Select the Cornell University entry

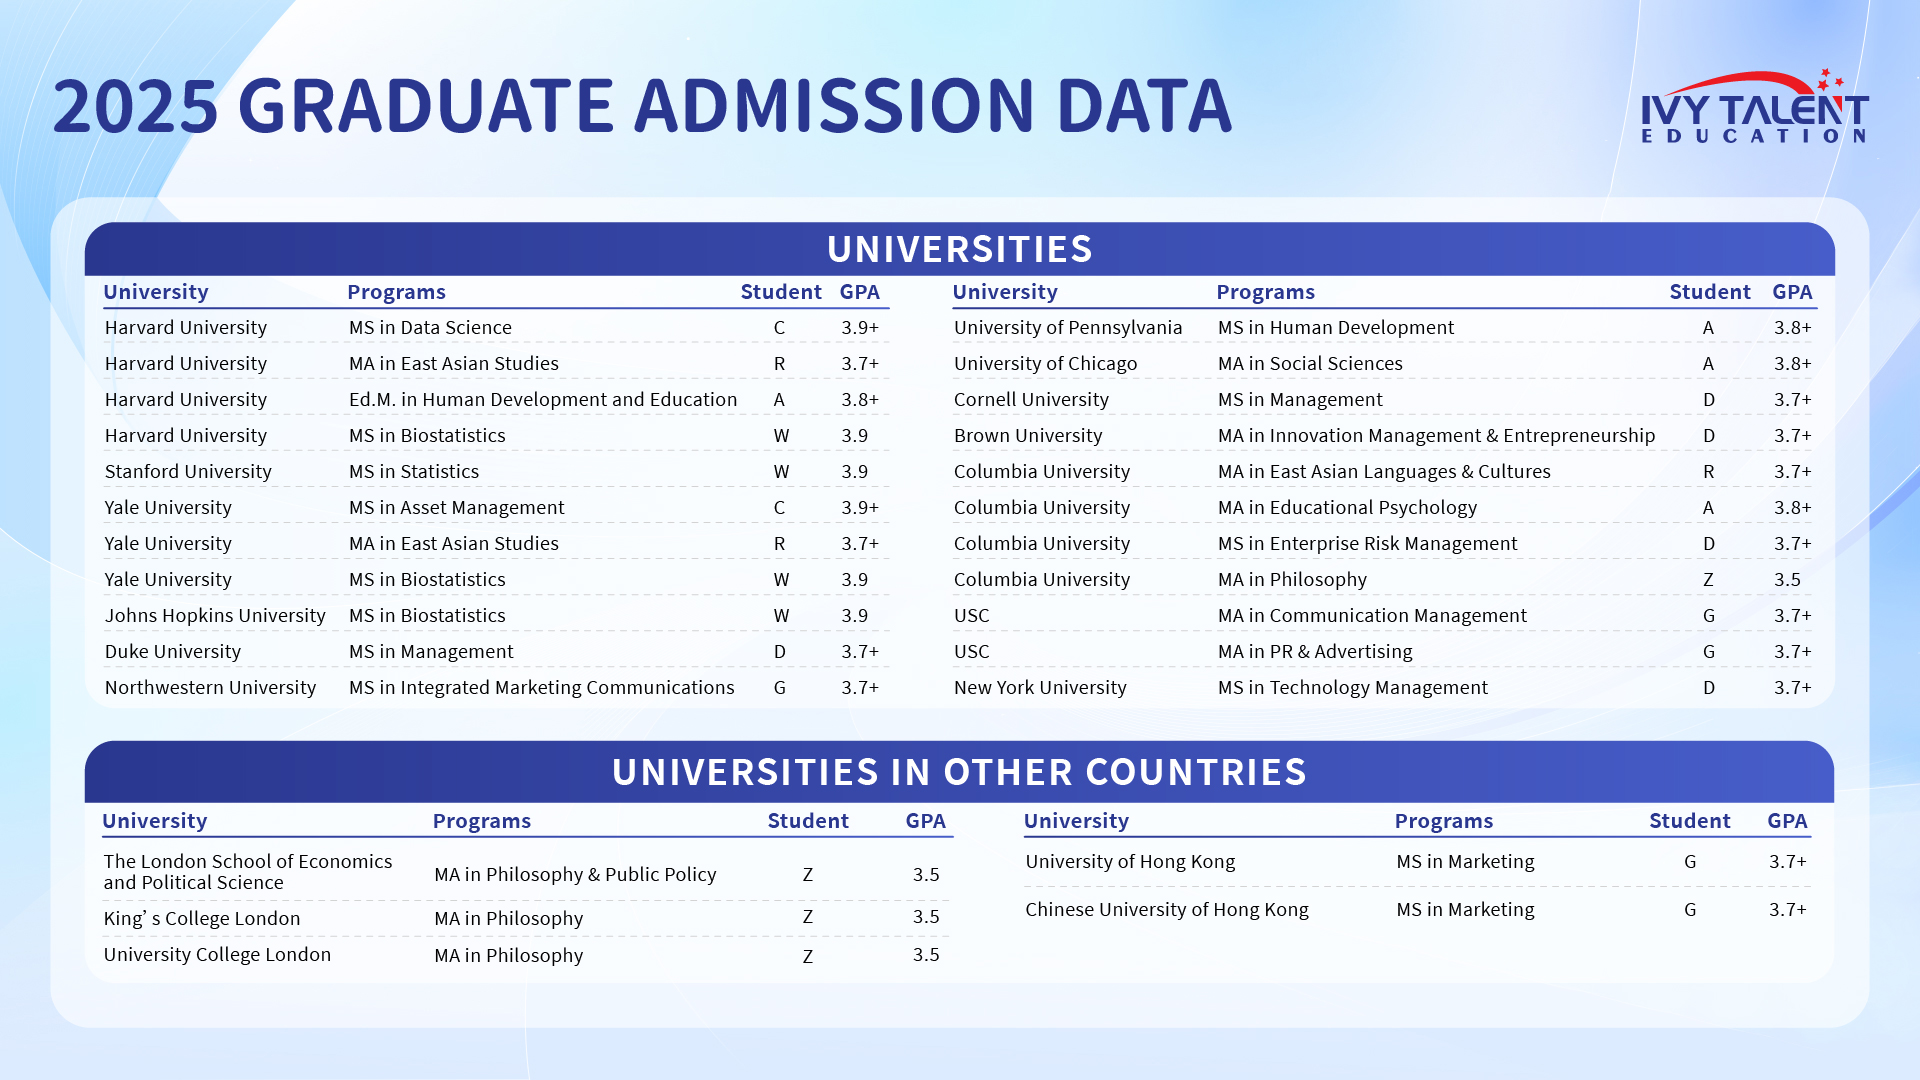pos(1031,400)
